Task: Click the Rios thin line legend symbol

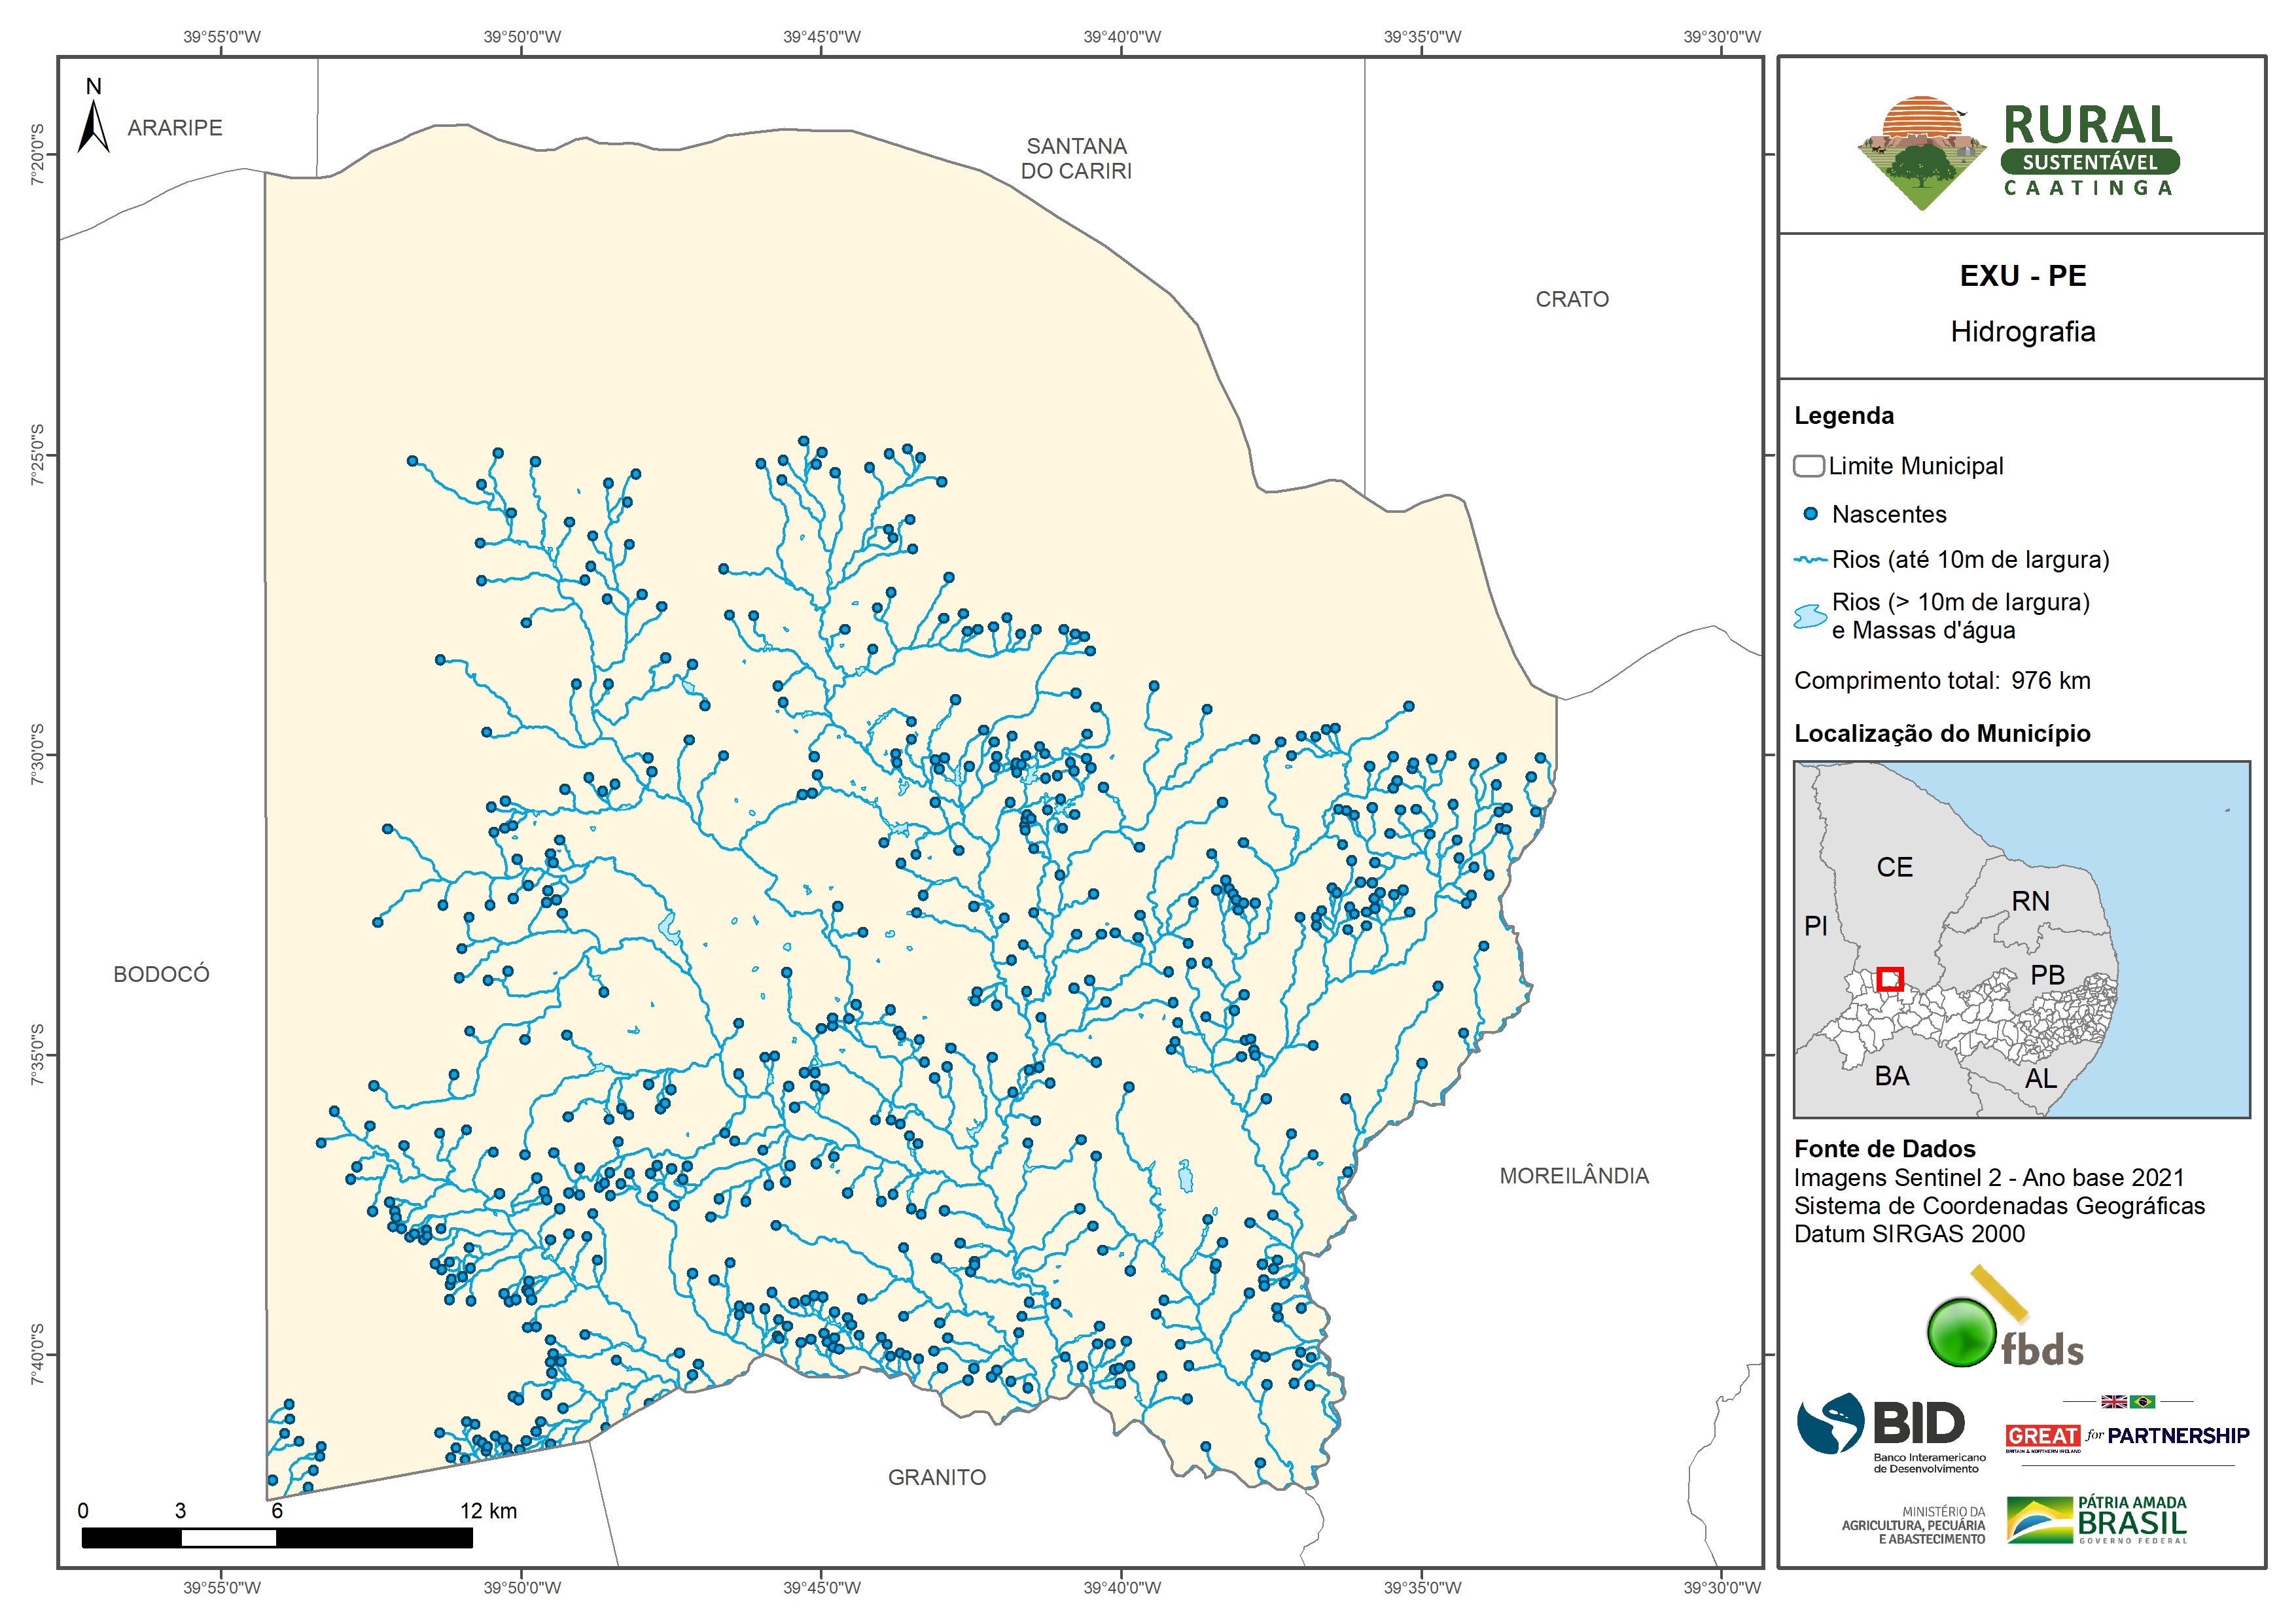Action: (x=1810, y=560)
